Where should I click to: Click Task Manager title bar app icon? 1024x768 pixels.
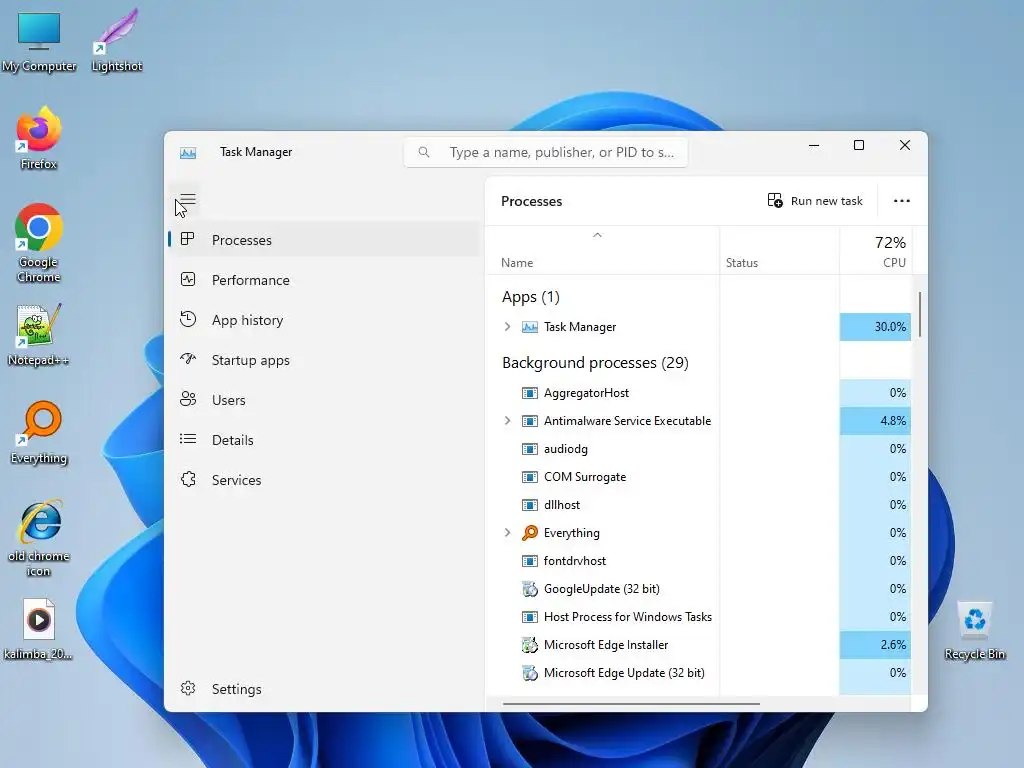pyautogui.click(x=188, y=153)
